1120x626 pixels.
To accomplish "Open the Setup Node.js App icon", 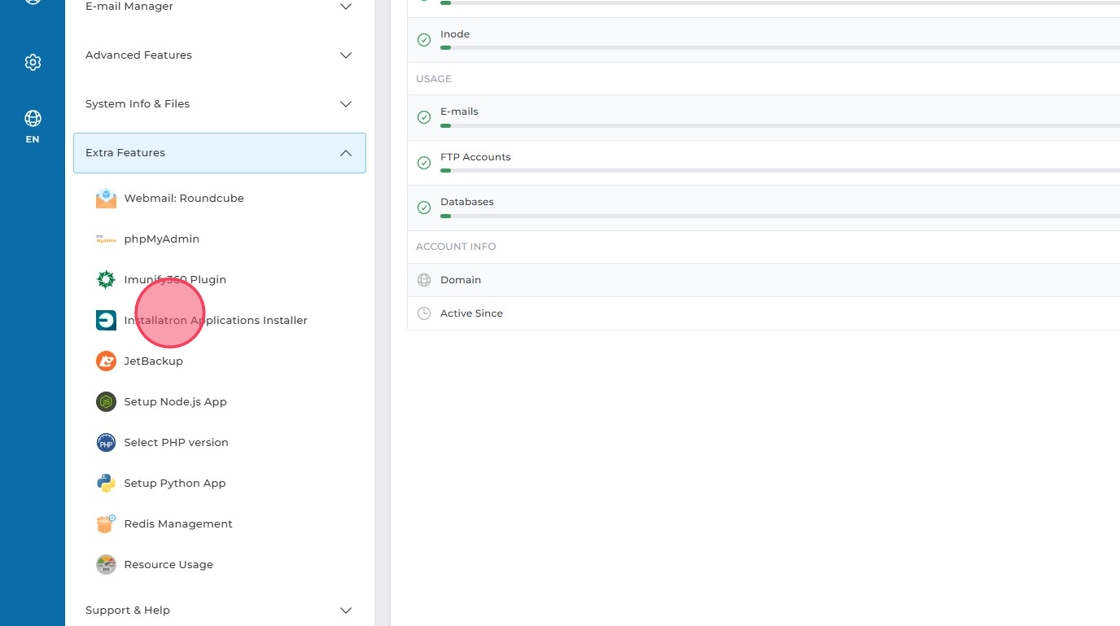I will pyautogui.click(x=106, y=402).
